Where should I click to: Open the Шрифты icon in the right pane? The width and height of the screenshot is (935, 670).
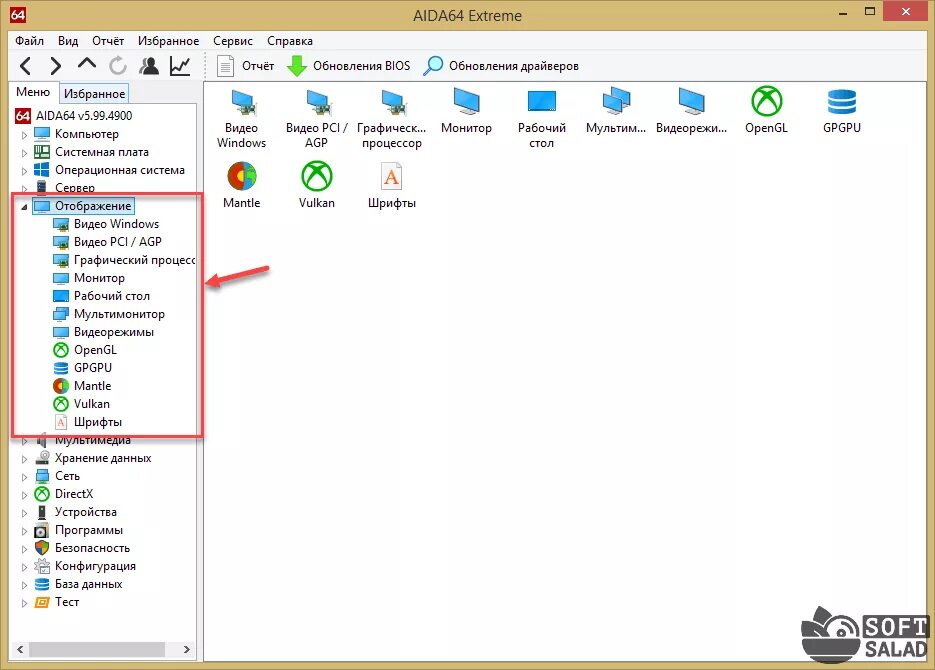(x=392, y=185)
